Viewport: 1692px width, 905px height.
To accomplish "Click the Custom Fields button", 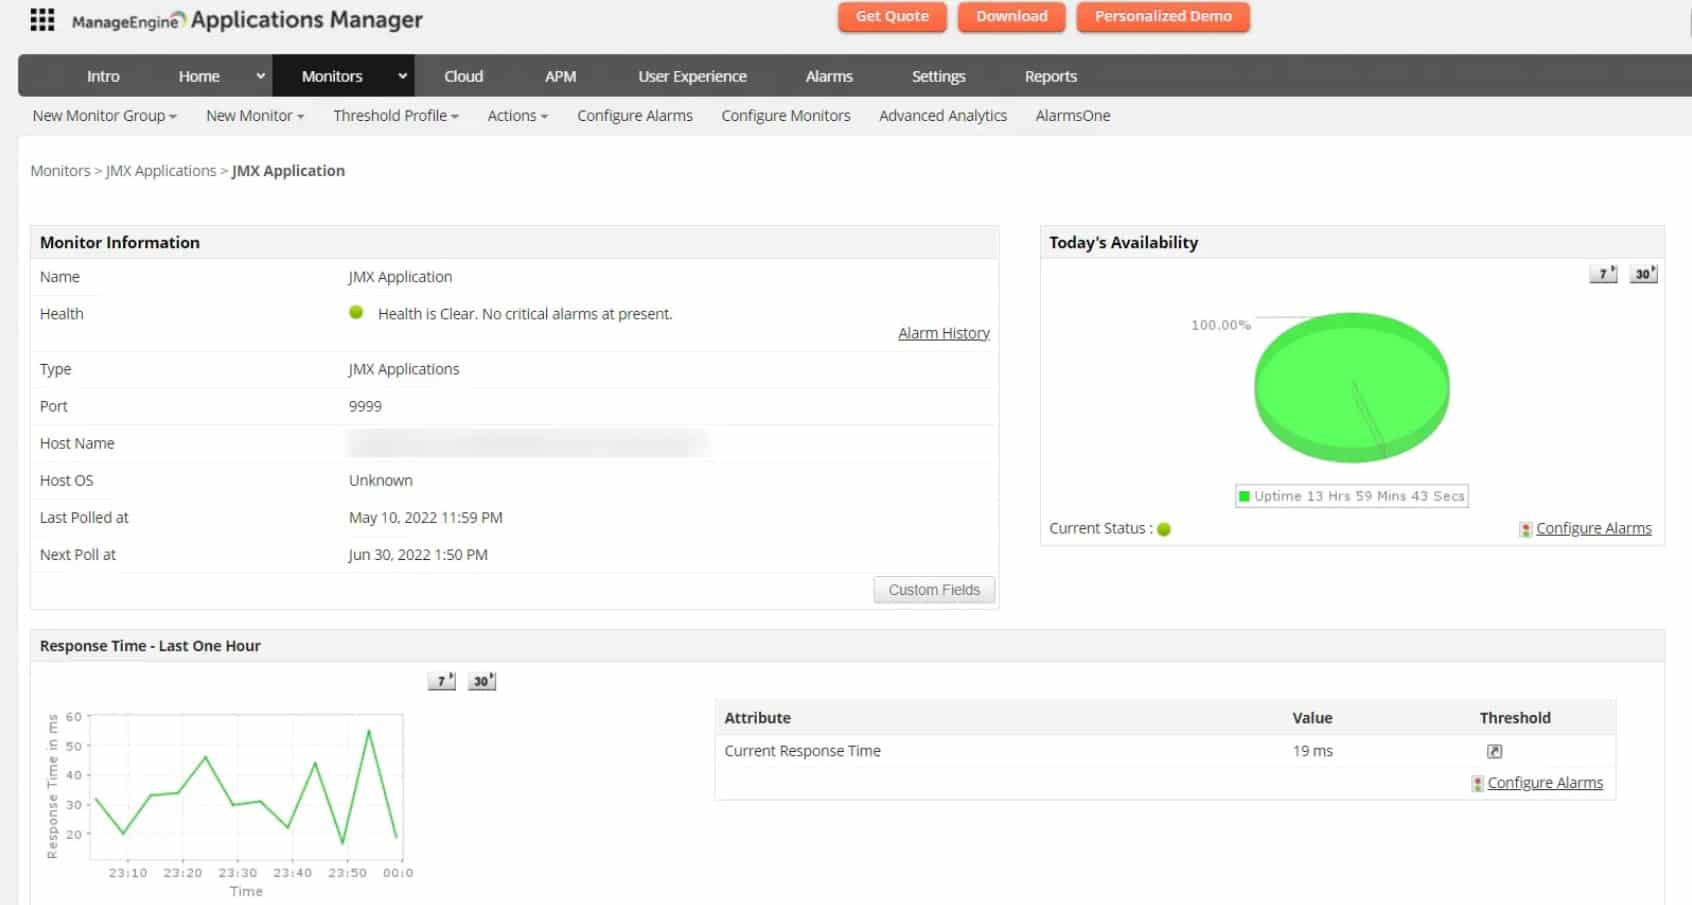I will 932,589.
